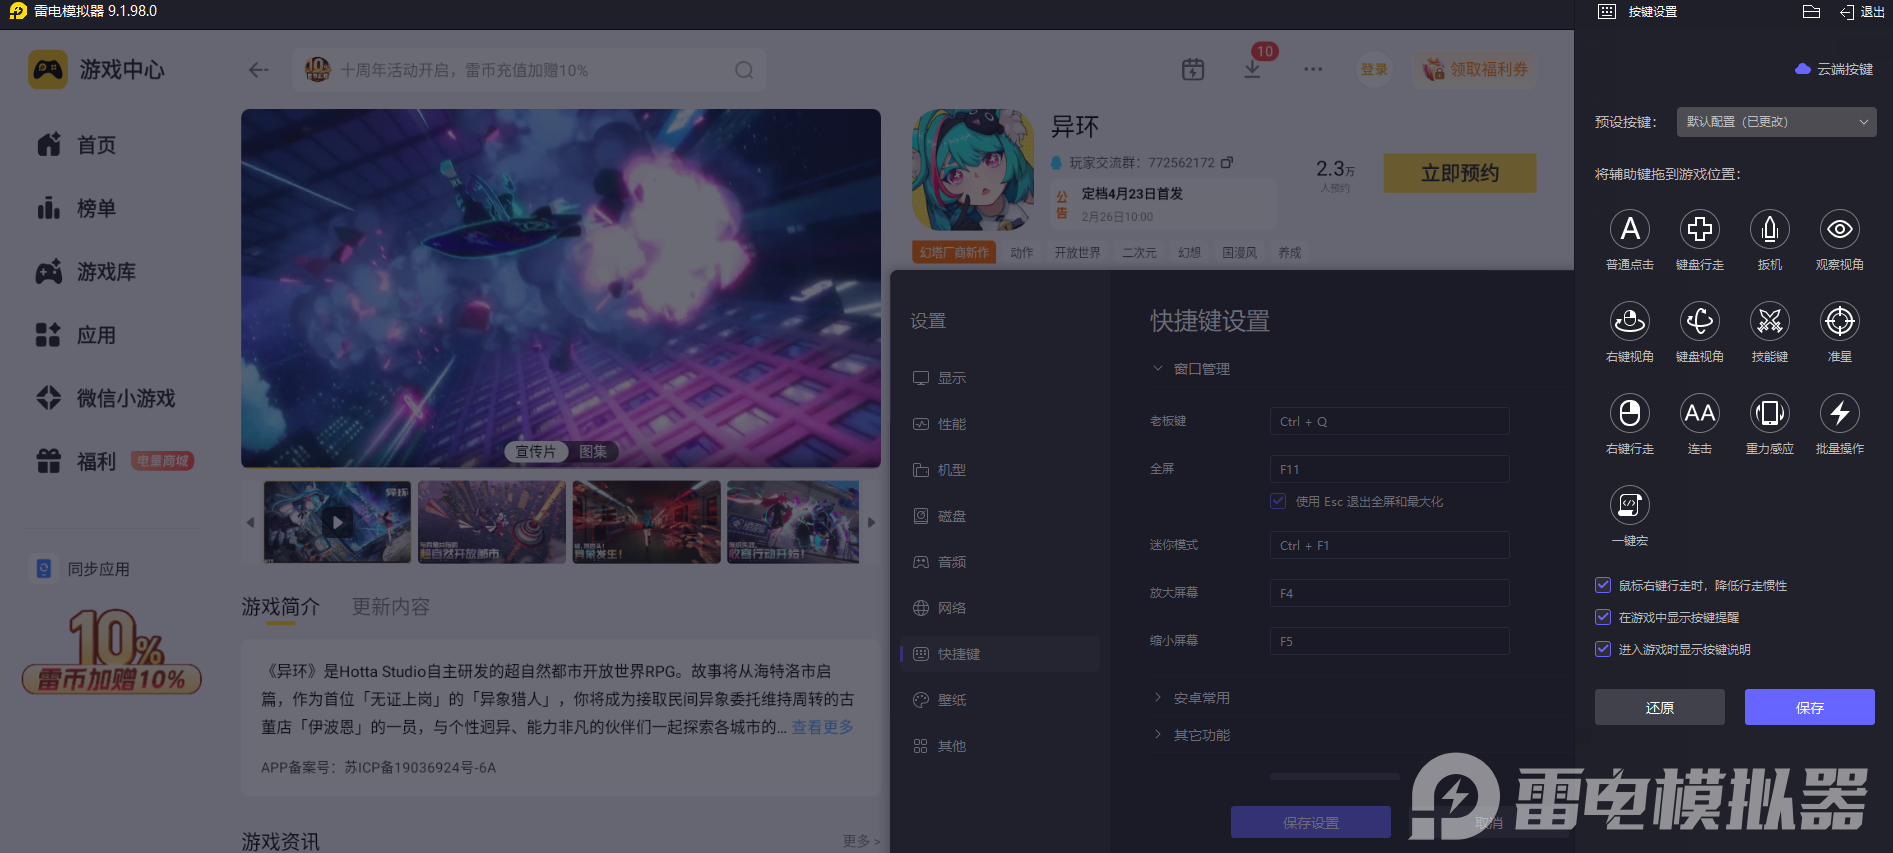Choose the 批量操作 lightning icon
The width and height of the screenshot is (1893, 853).
point(1840,413)
